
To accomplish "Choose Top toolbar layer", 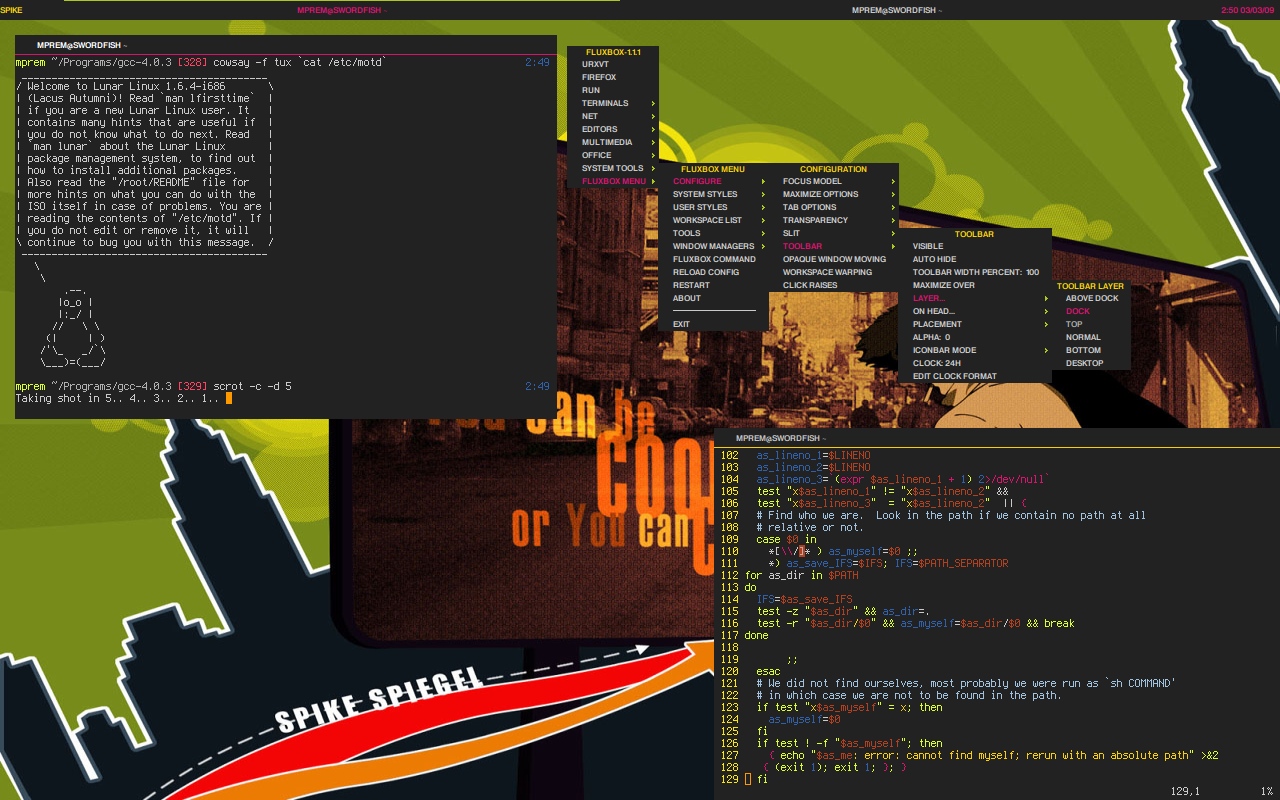I will pyautogui.click(x=1091, y=324).
